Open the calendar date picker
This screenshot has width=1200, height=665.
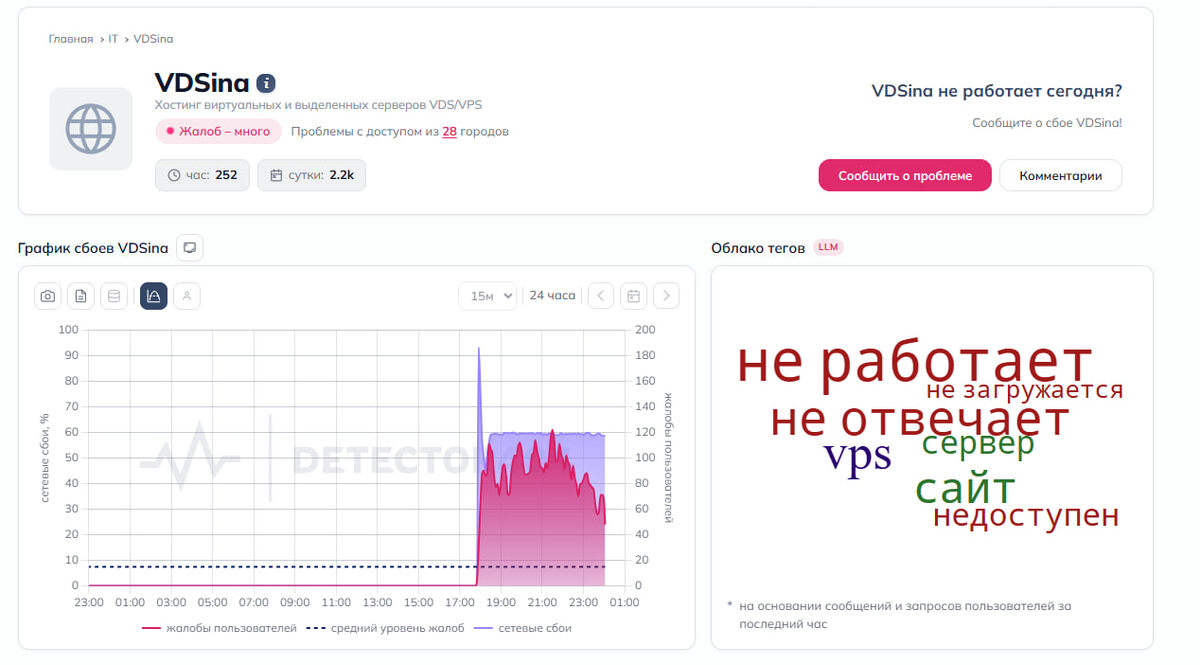click(633, 296)
